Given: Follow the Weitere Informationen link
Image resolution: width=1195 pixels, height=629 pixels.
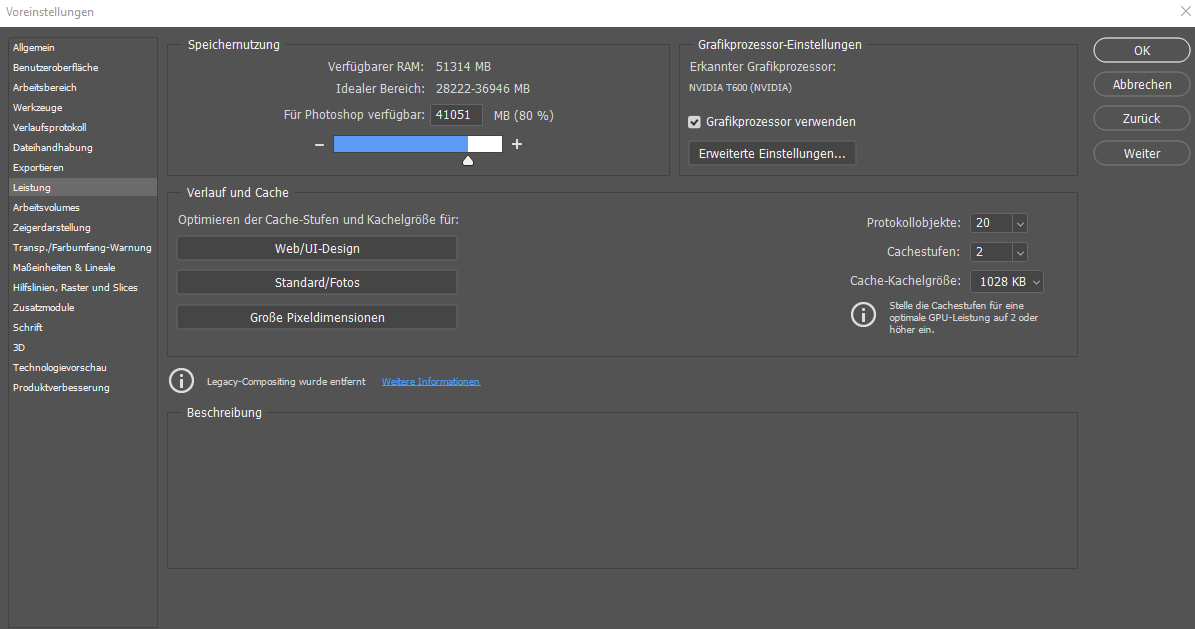Looking at the screenshot, I should pos(431,381).
